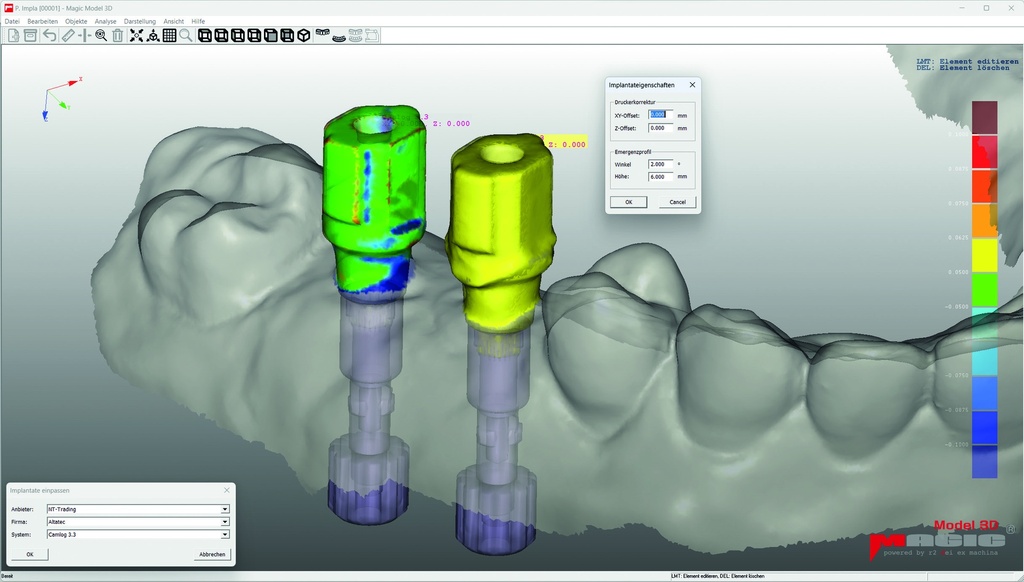Viewport: 1024px width, 582px height.
Task: Click the magenta Z: 0.000 label above the green implant
Action: tap(451, 123)
